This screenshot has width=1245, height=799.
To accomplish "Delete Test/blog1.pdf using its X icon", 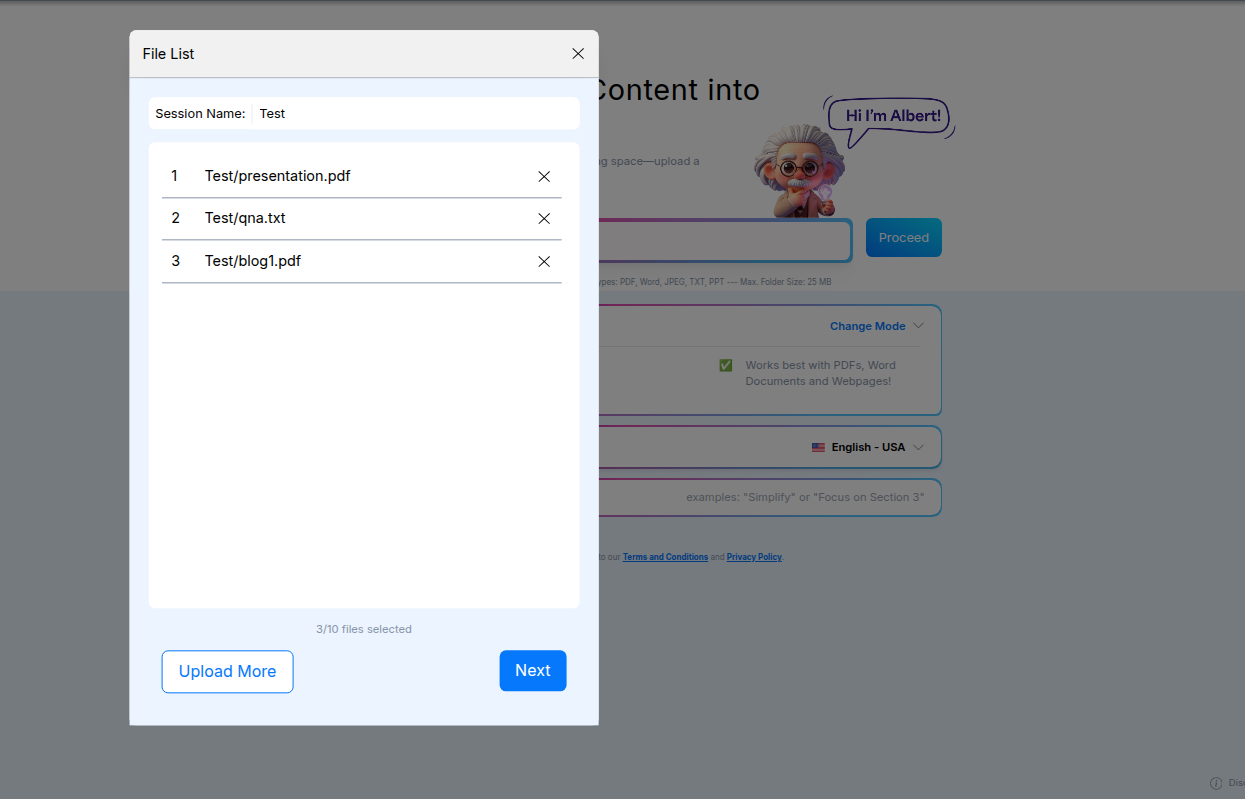I will tap(544, 262).
